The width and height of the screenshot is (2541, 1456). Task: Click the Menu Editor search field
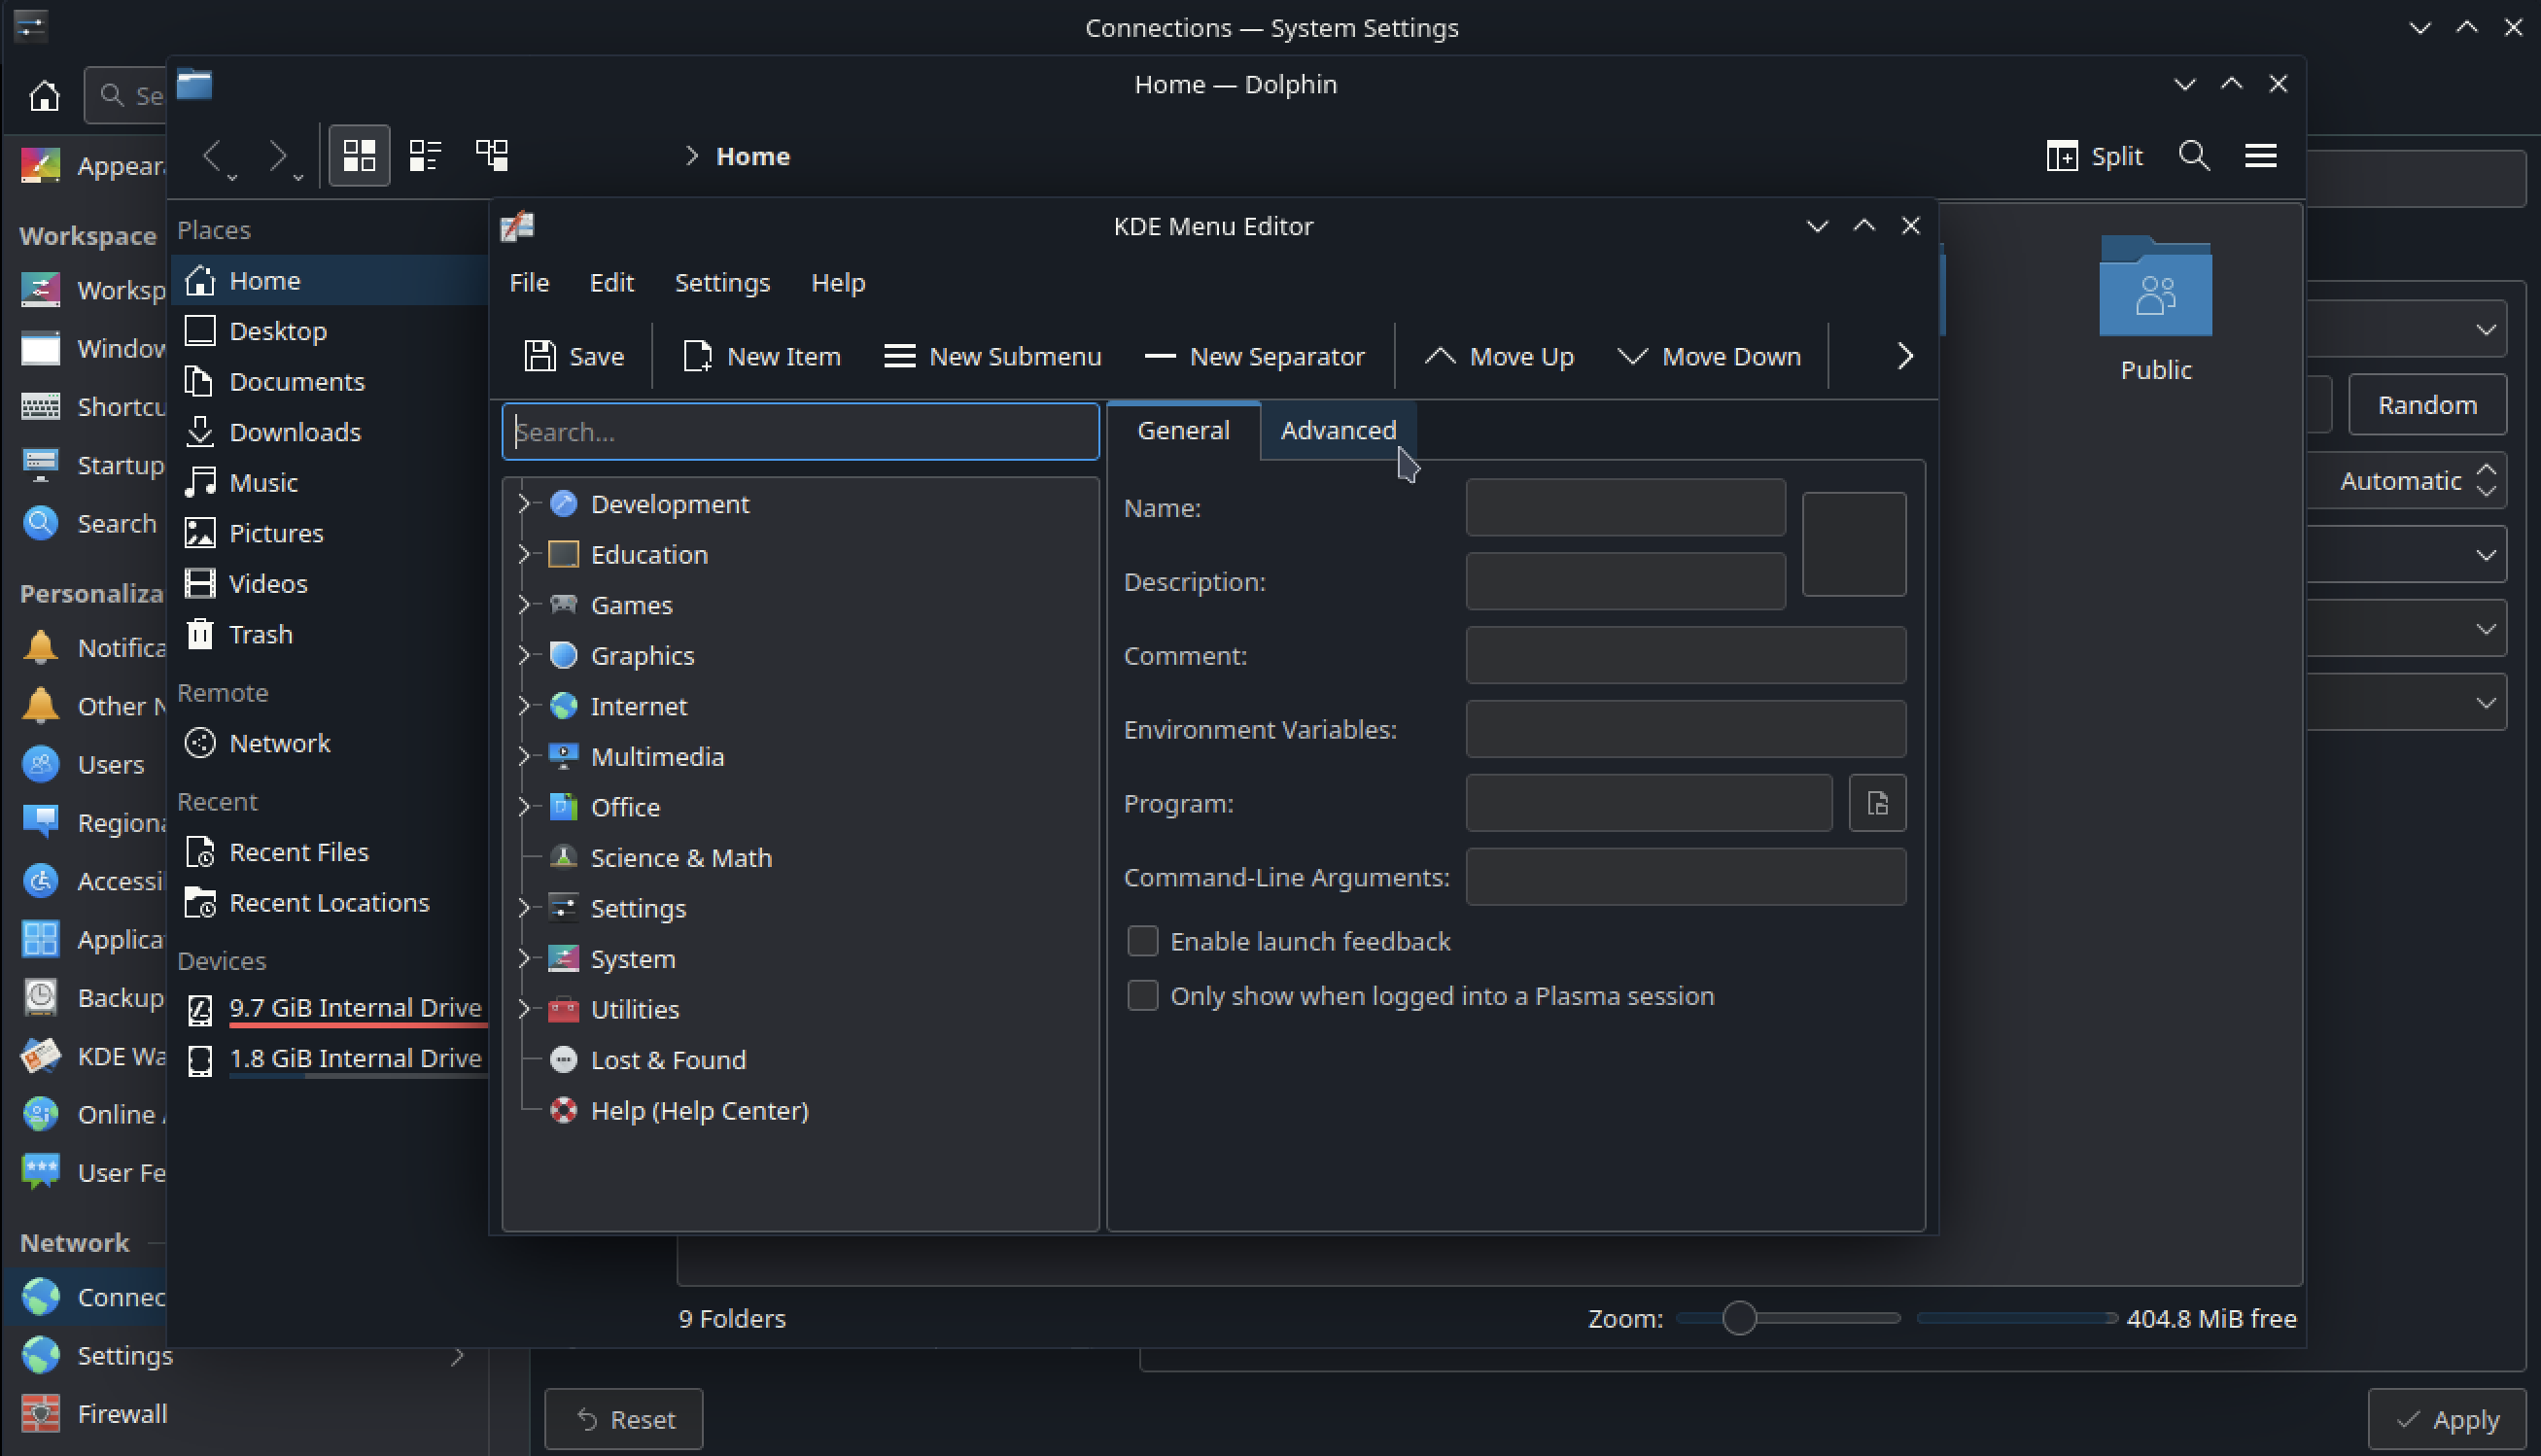click(x=800, y=432)
